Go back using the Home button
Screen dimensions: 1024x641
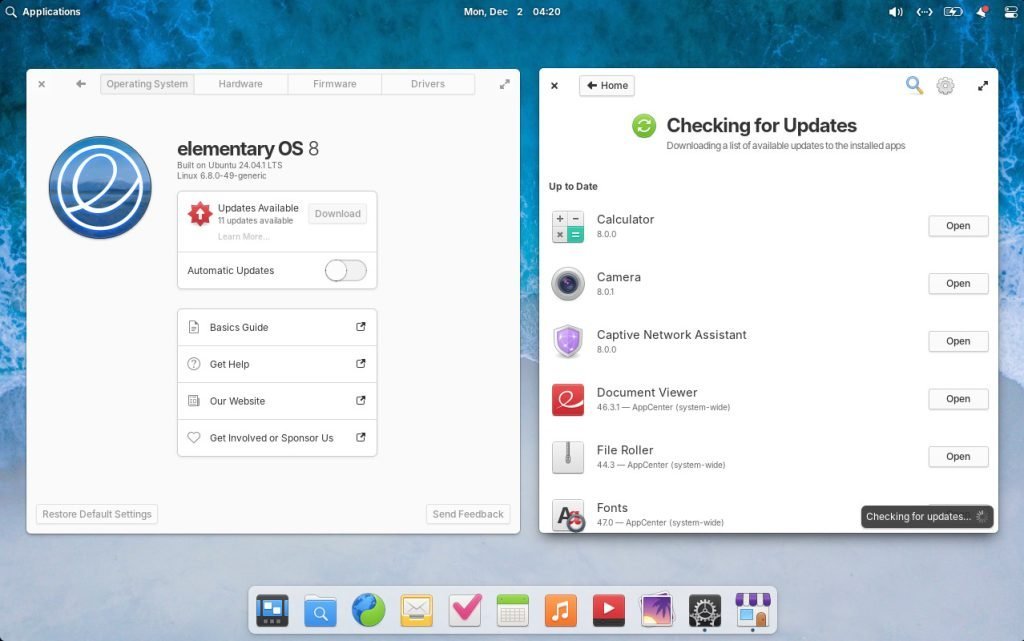pyautogui.click(x=607, y=86)
